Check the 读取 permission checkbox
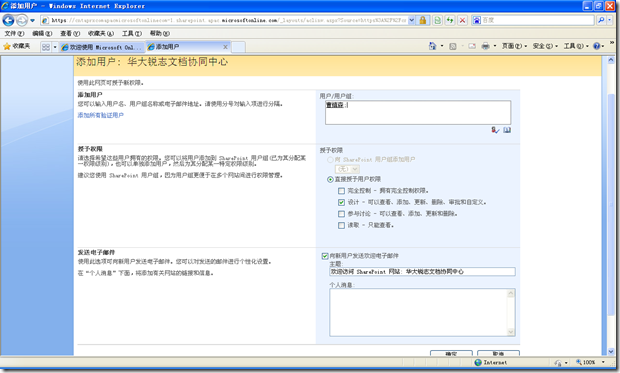 341,225
